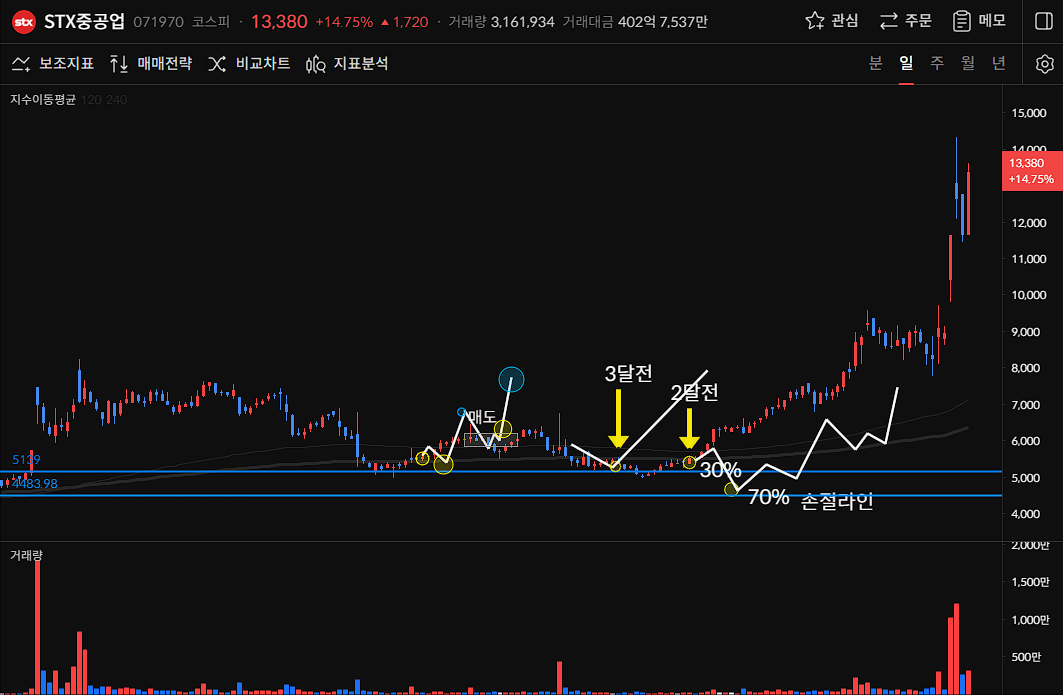
Task: Switch to 주 weekly timeframe
Action: pyautogui.click(x=937, y=63)
